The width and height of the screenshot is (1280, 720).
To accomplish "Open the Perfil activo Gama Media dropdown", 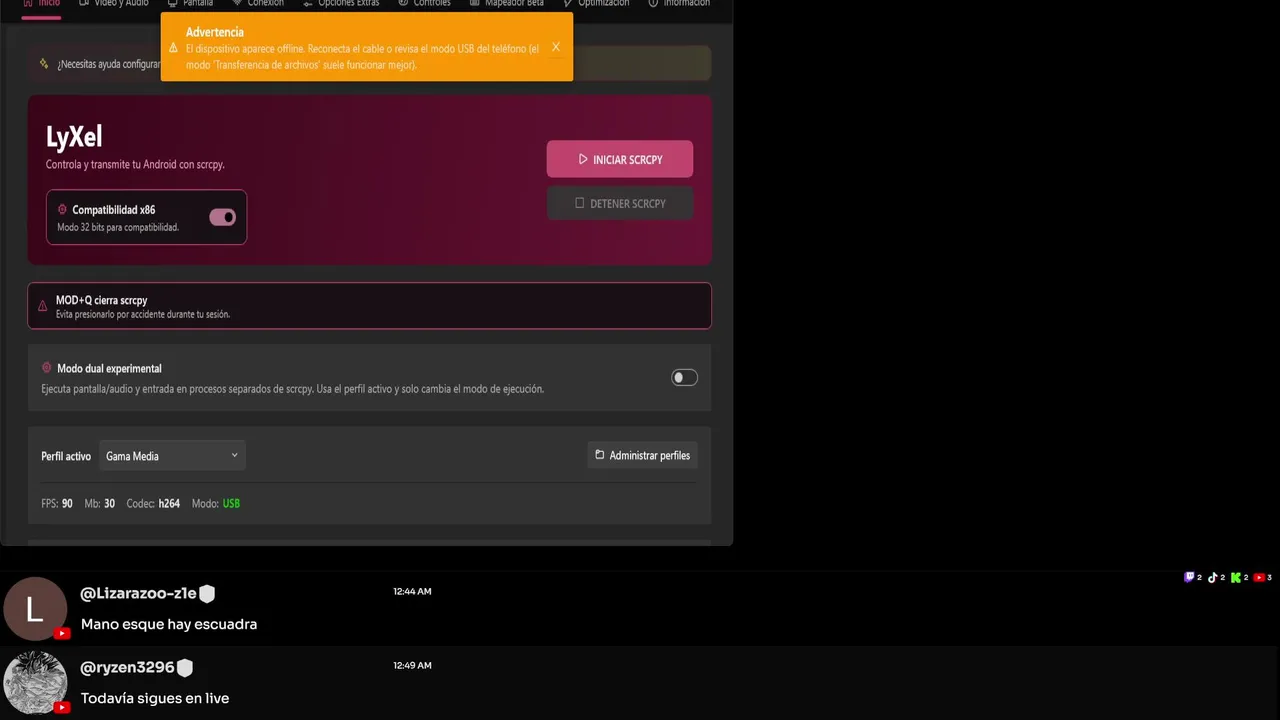I will pos(172,456).
